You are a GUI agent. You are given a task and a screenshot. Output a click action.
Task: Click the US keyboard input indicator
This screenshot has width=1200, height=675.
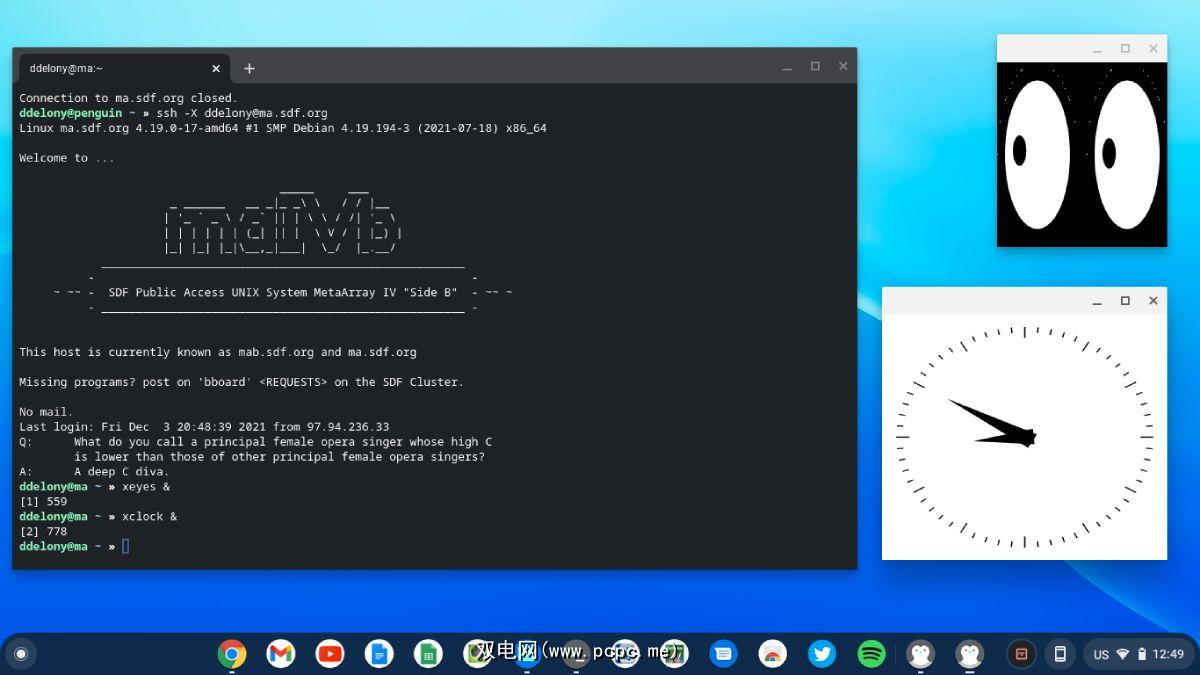[x=1101, y=655]
